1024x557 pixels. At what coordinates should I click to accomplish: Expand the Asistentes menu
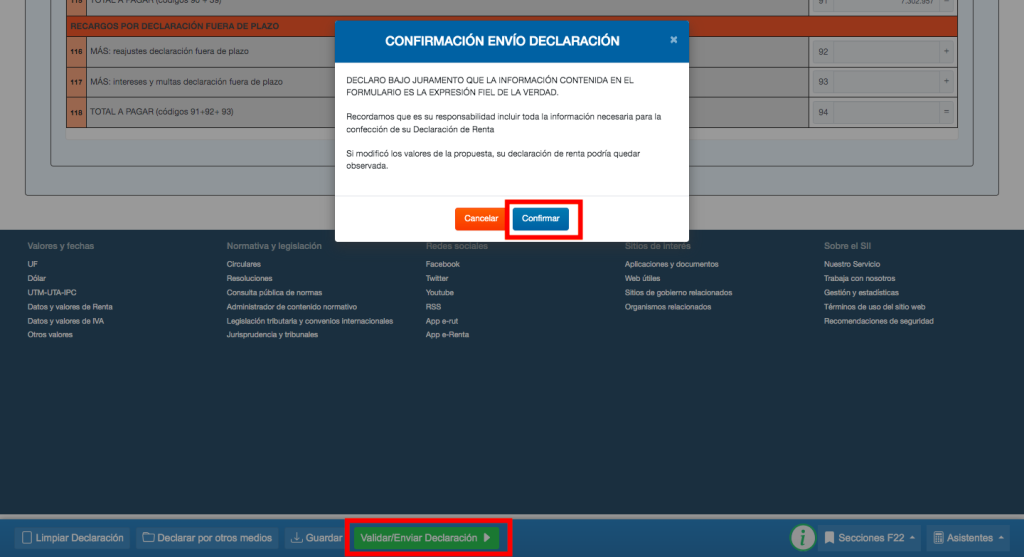click(x=968, y=538)
